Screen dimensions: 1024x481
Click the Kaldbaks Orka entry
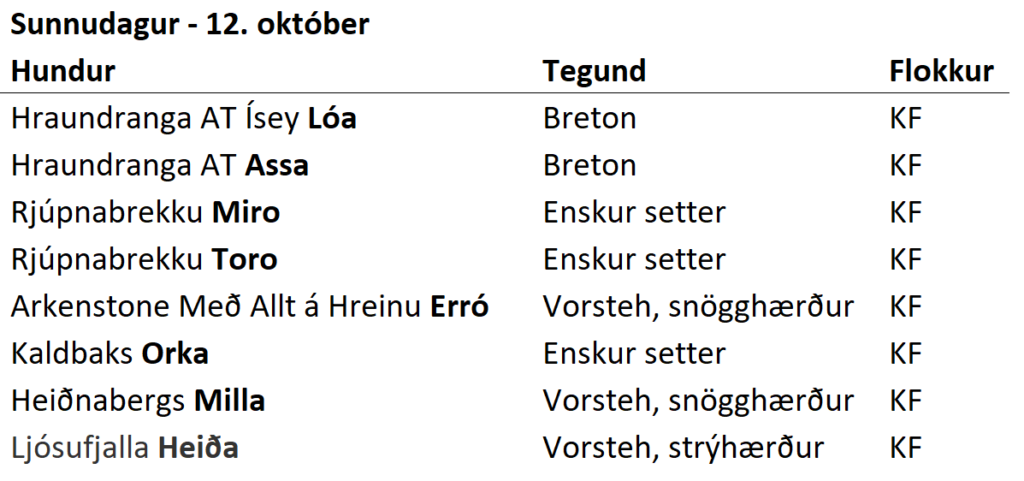[x=110, y=354]
